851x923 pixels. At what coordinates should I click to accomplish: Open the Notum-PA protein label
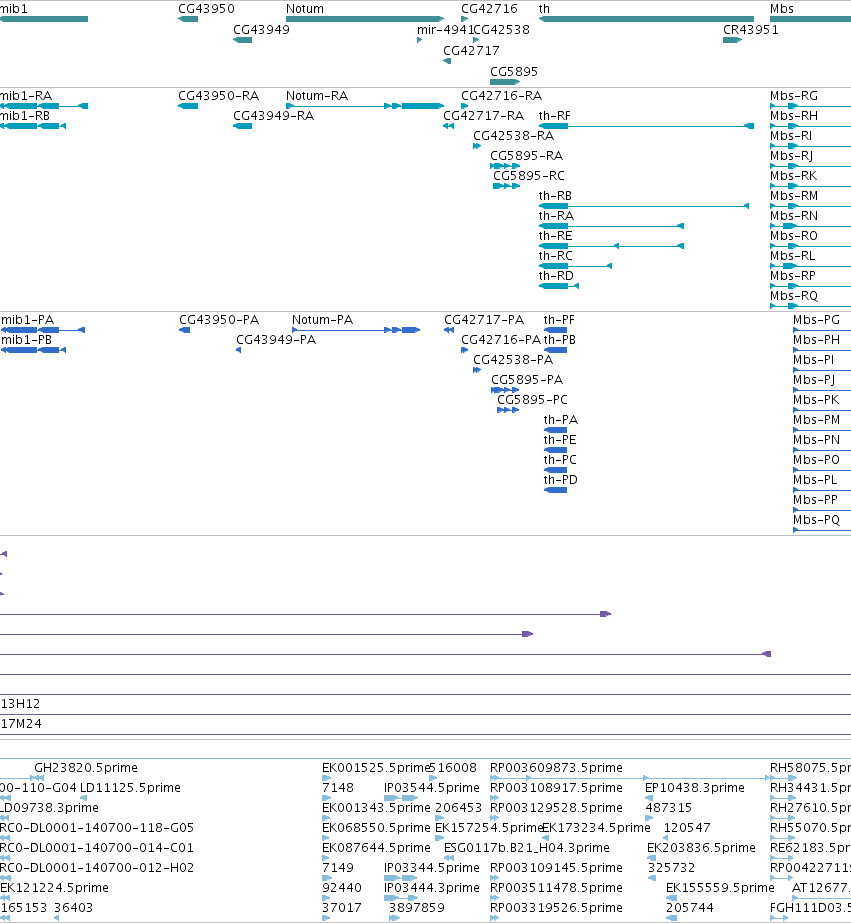[323, 320]
